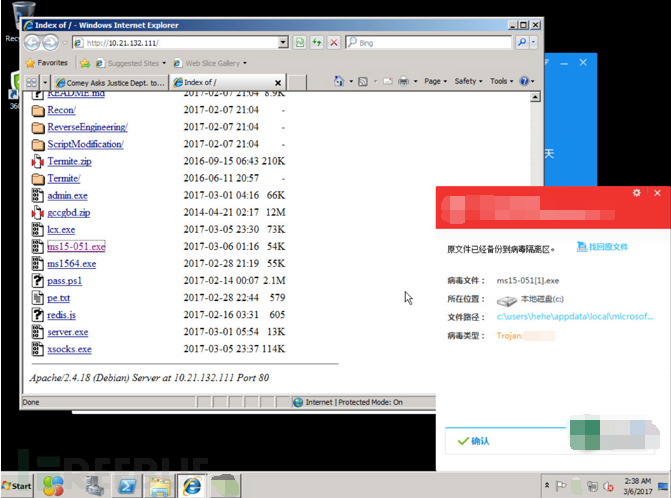Screen dimensions: 671x498
Task: Download Termite.zip link
Action: pos(69,161)
